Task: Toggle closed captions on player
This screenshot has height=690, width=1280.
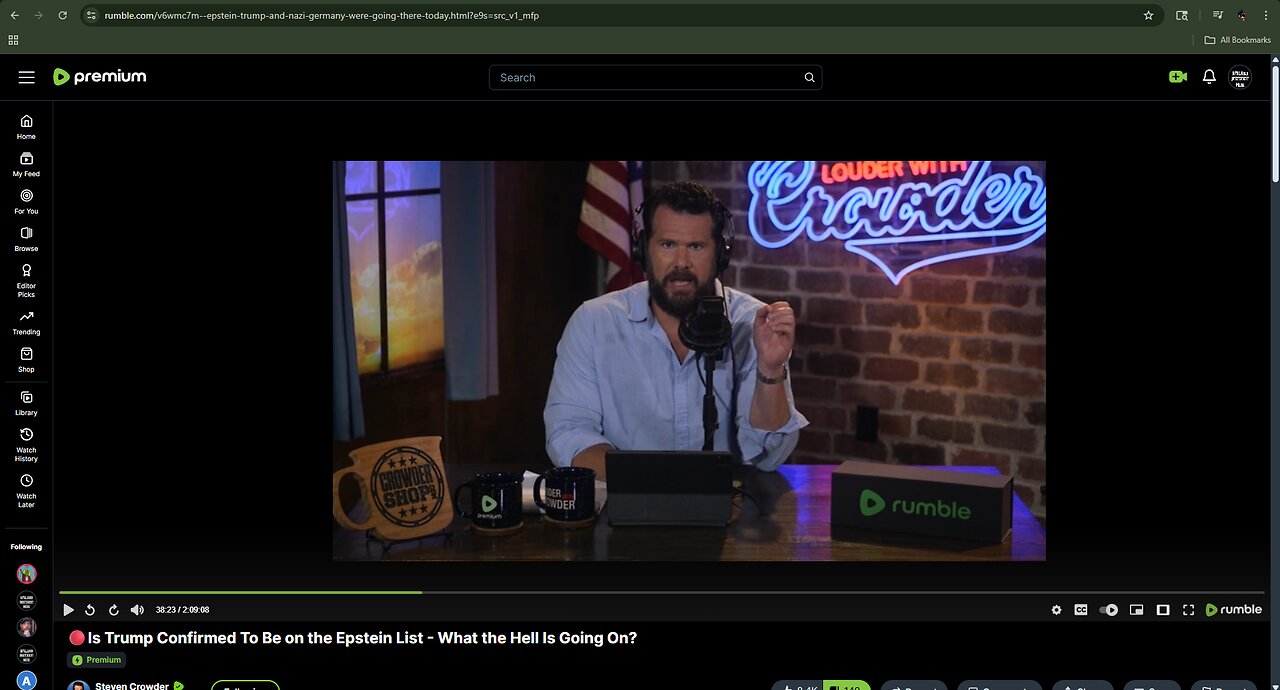Action: (x=1081, y=610)
